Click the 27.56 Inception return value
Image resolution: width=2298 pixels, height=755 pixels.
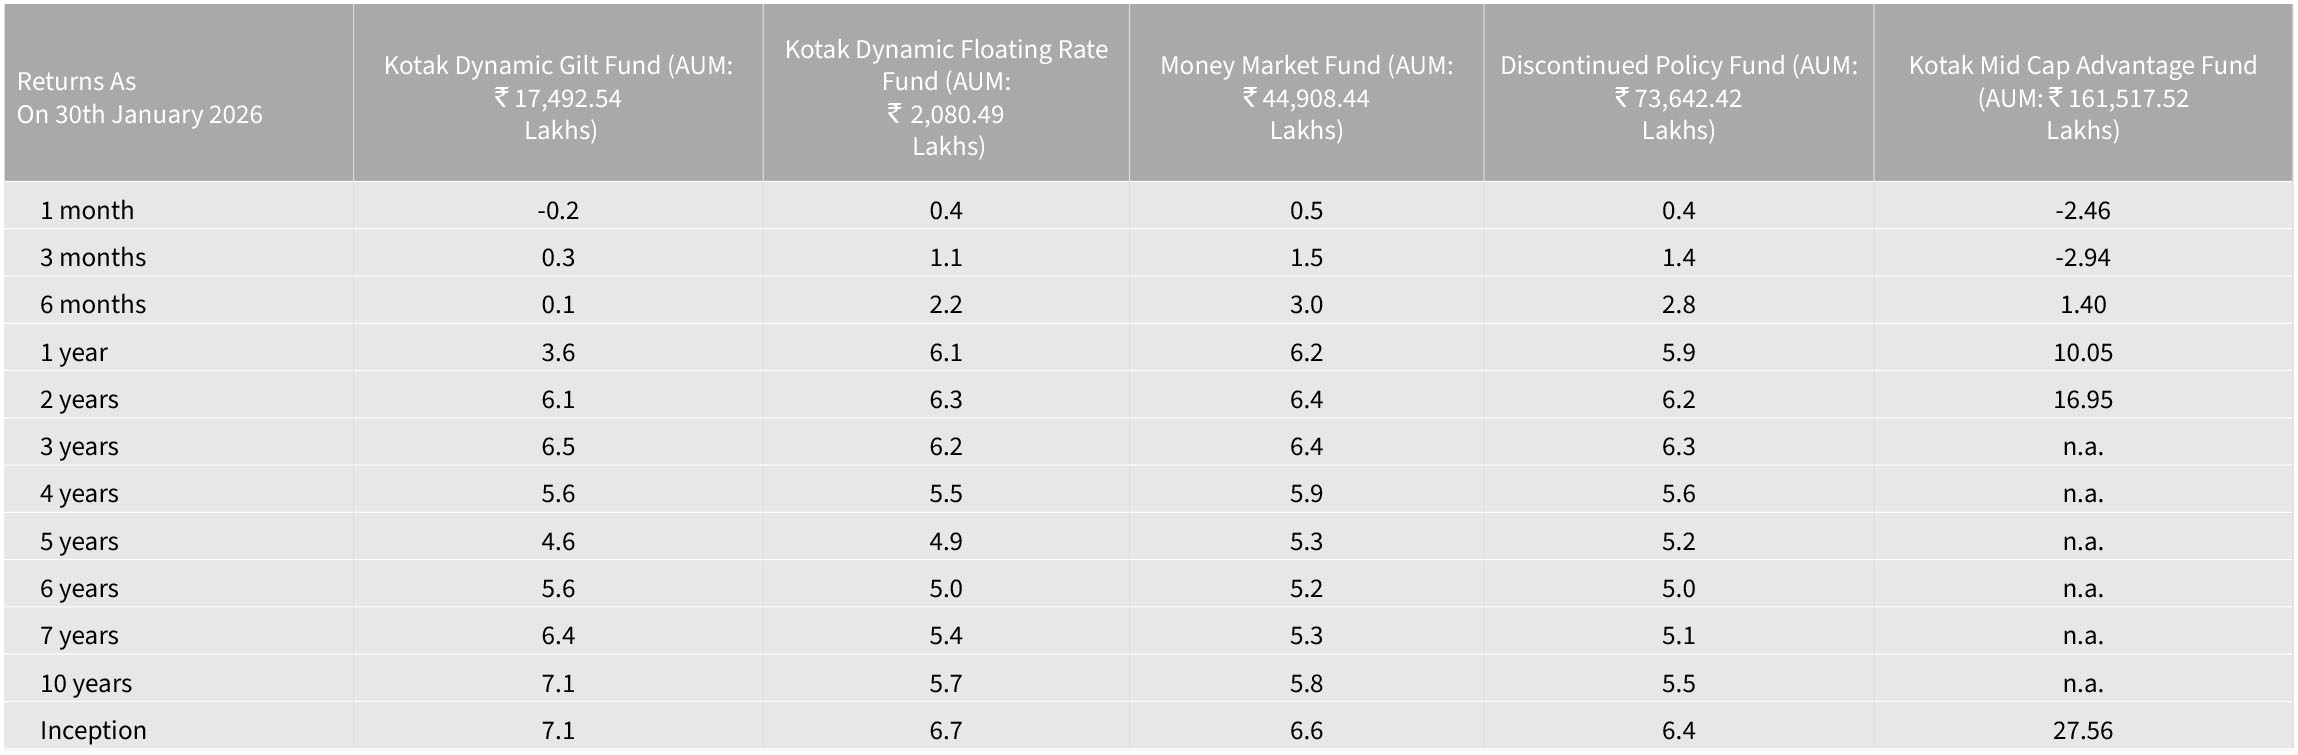pos(2083,730)
